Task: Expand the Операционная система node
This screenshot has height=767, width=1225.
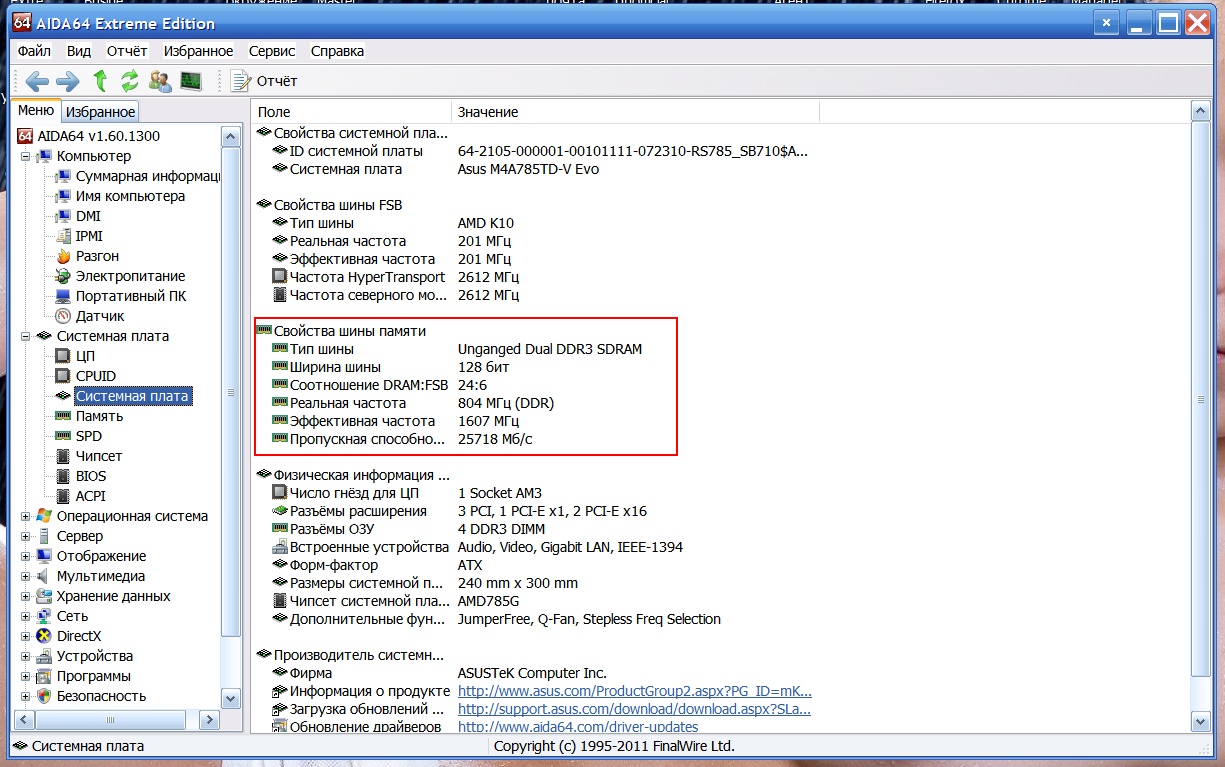Action: click(x=26, y=517)
